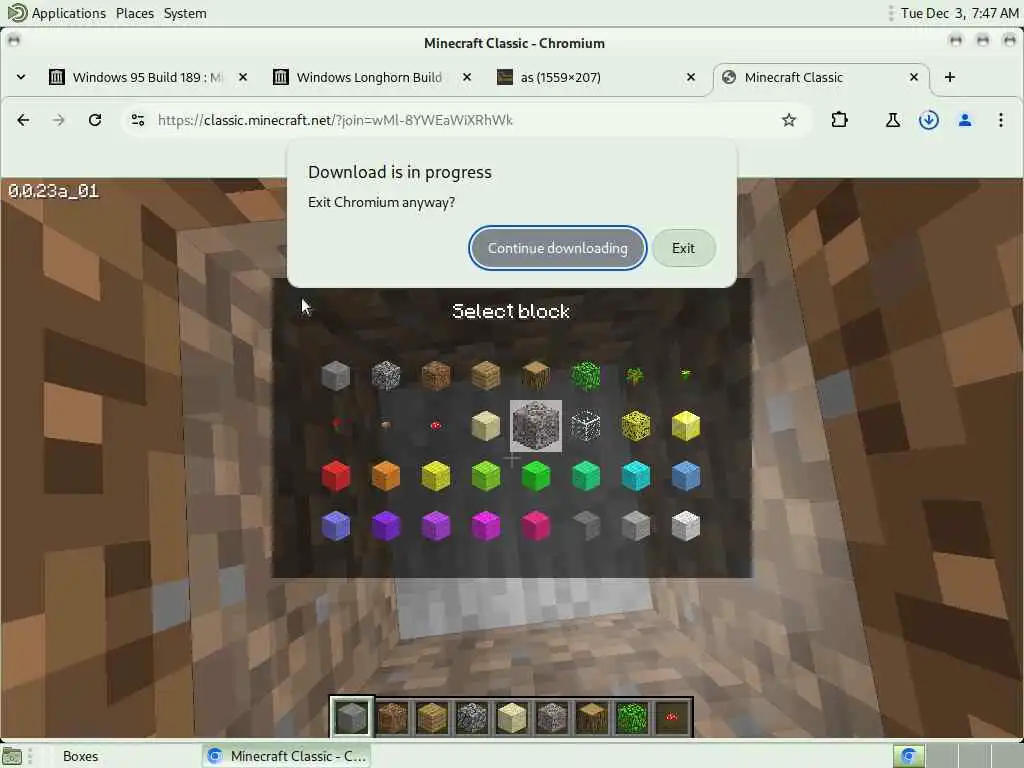Select sand block in the hotbar
Image resolution: width=1024 pixels, height=768 pixels.
point(512,716)
